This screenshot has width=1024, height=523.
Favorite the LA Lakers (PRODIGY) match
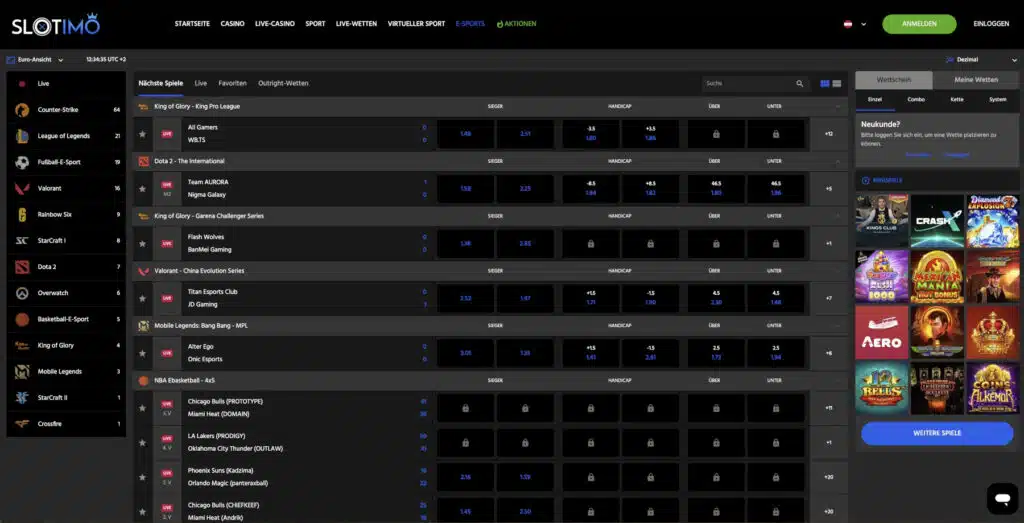(x=142, y=443)
